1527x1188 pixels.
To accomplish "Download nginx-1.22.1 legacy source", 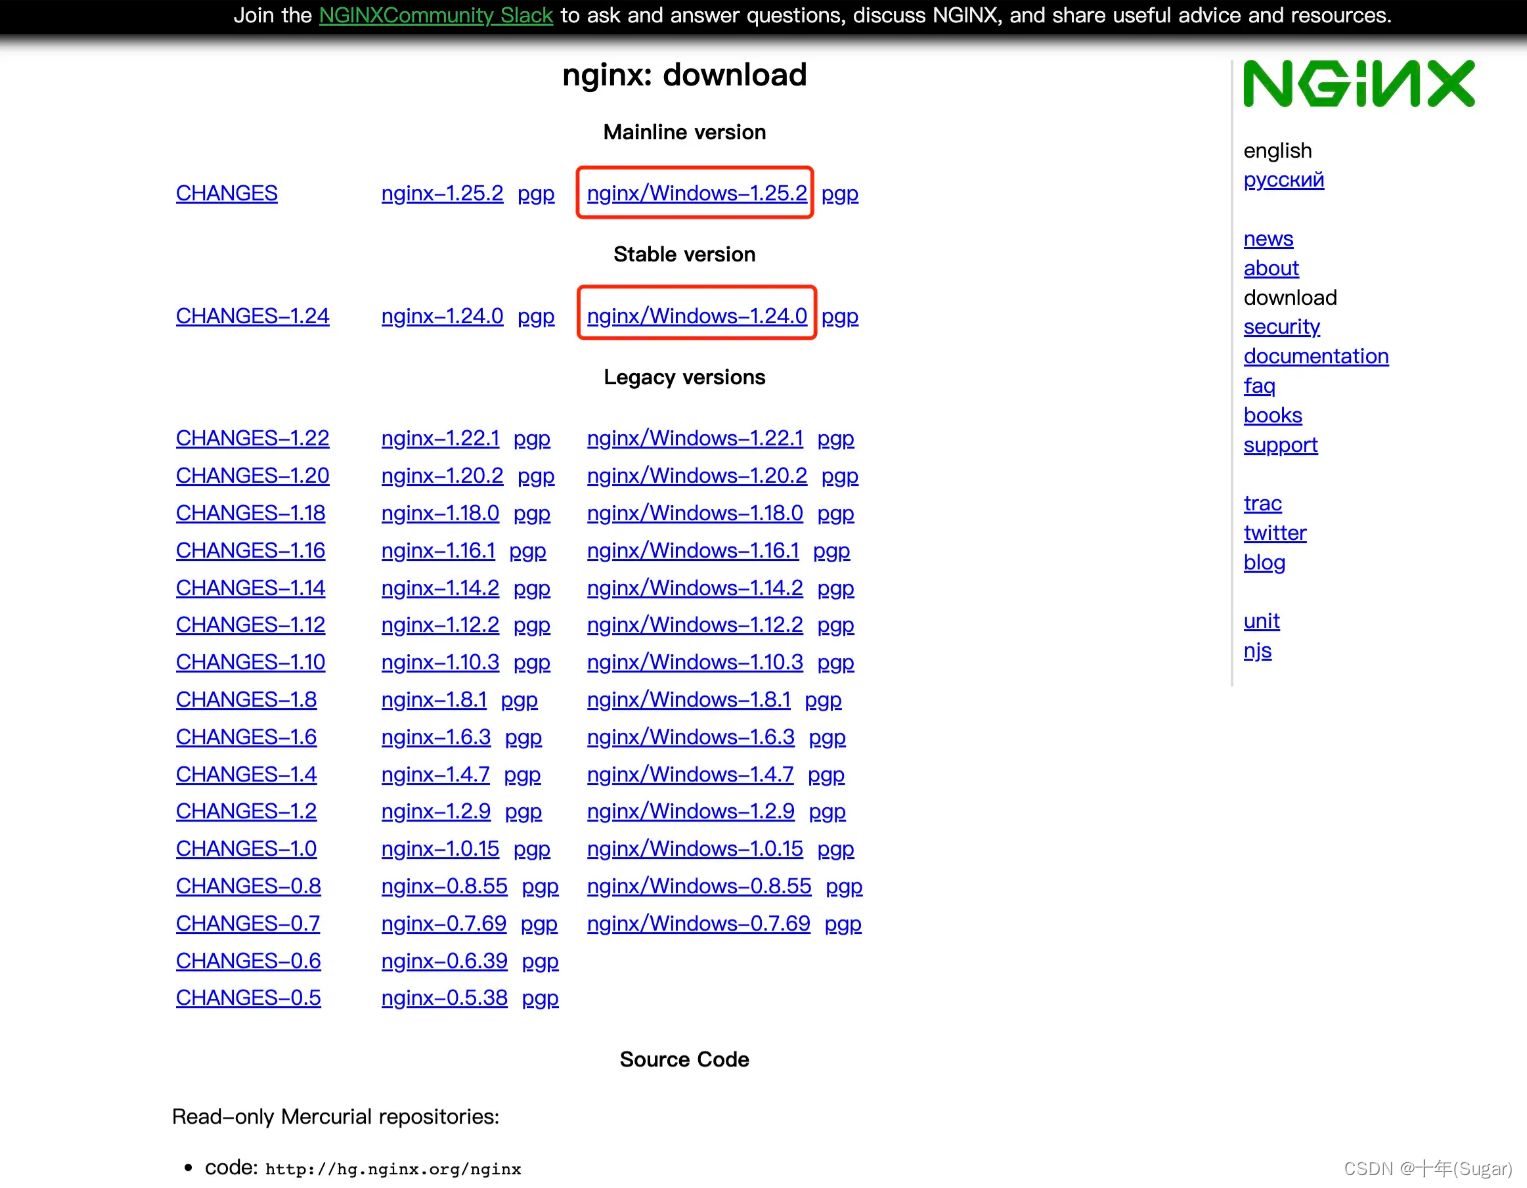I will [x=440, y=439].
